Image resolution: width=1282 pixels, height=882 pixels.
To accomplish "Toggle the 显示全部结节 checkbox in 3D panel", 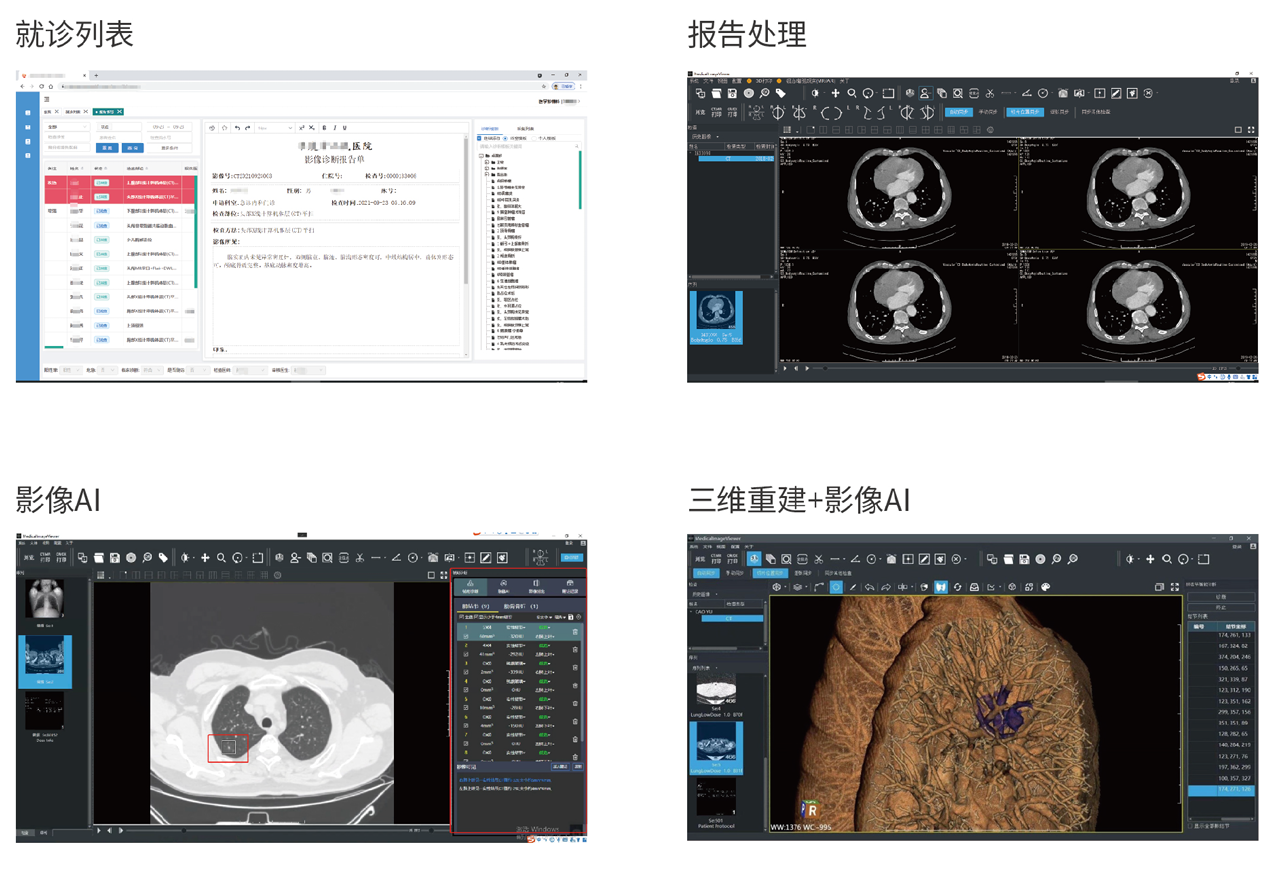I will point(1191,826).
